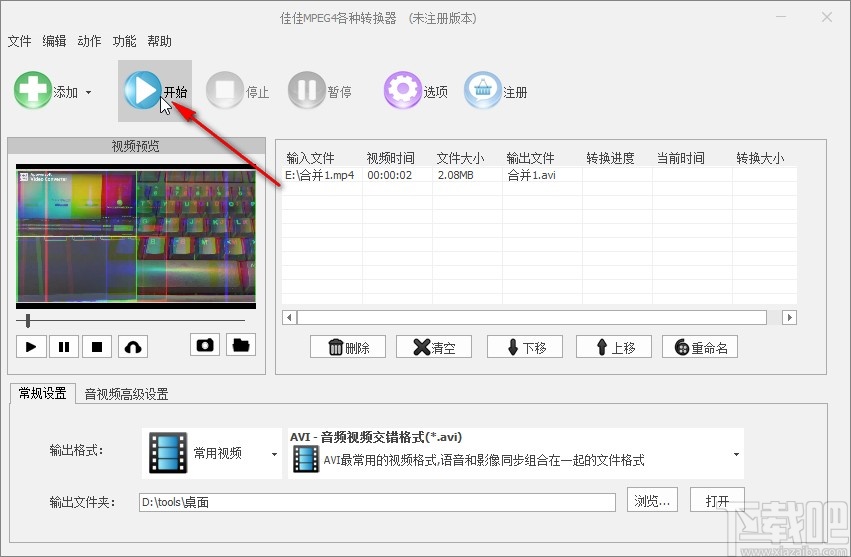
Task: Click the 注册 register basket icon
Action: (x=482, y=90)
